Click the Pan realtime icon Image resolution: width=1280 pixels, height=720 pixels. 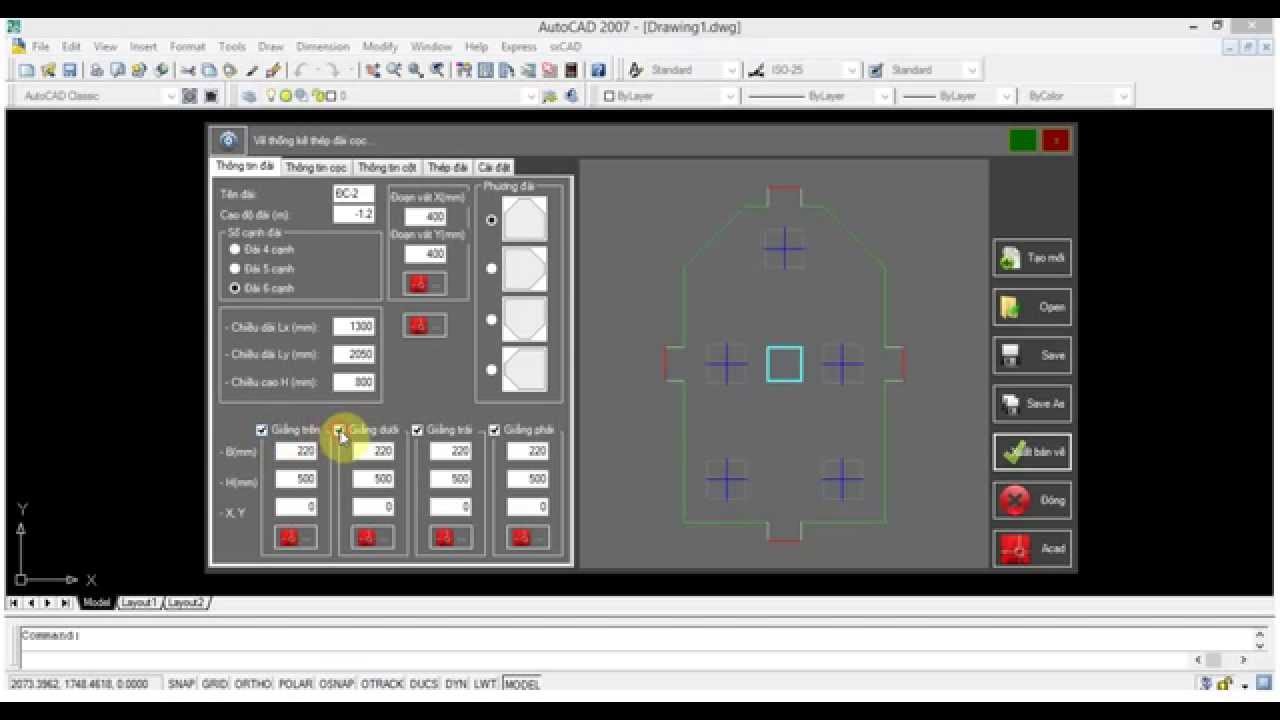pos(372,70)
